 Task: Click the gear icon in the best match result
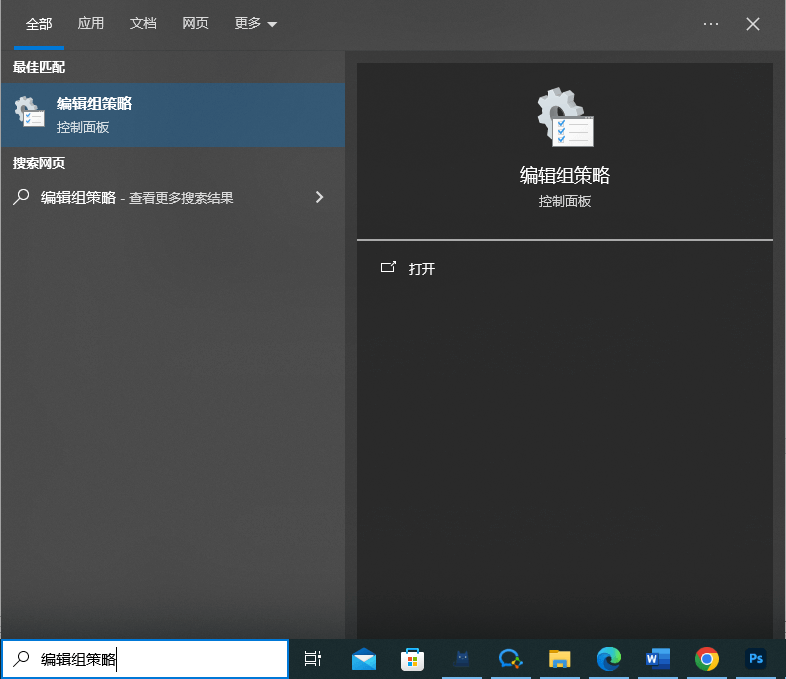click(29, 111)
